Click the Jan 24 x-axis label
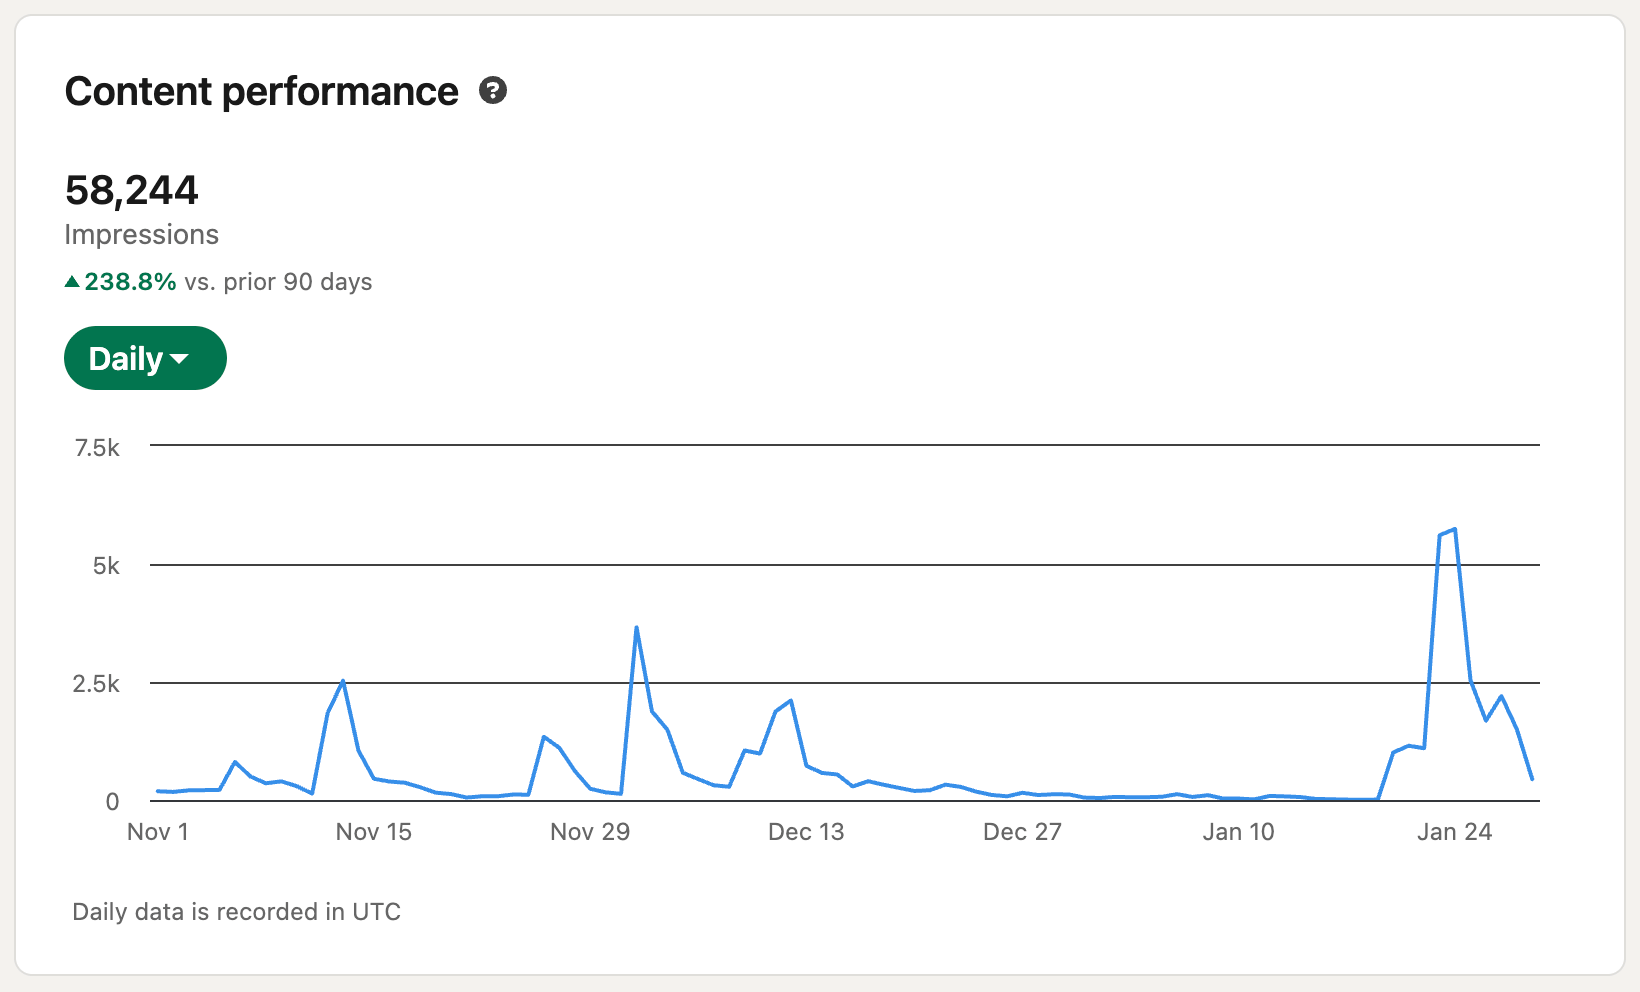The height and width of the screenshot is (992, 1640). (1454, 832)
